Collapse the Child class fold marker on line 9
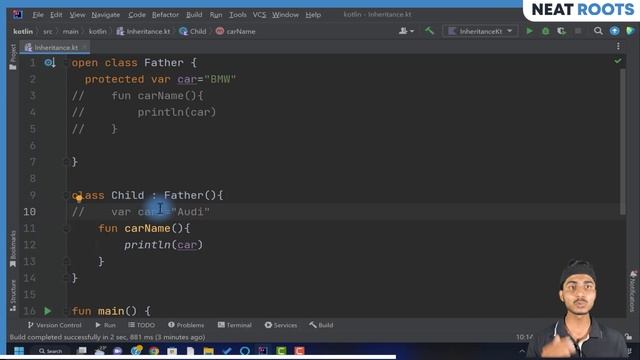Screen dimensions: 640x360 pos(66,196)
